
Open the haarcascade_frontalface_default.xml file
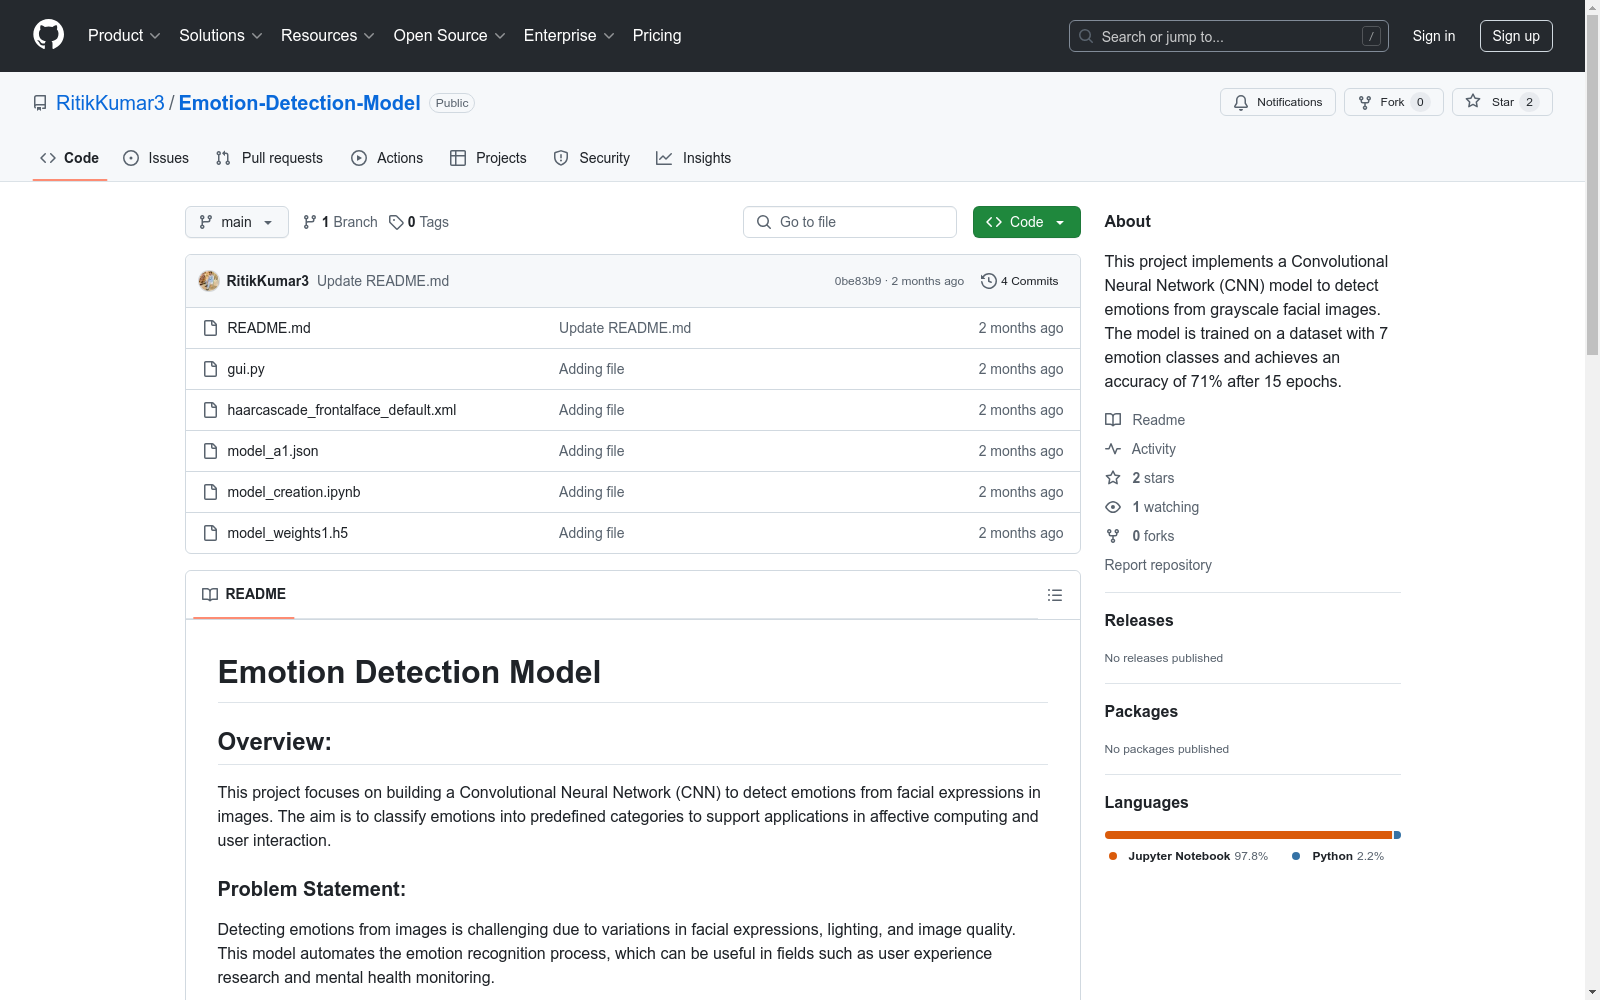pos(342,410)
